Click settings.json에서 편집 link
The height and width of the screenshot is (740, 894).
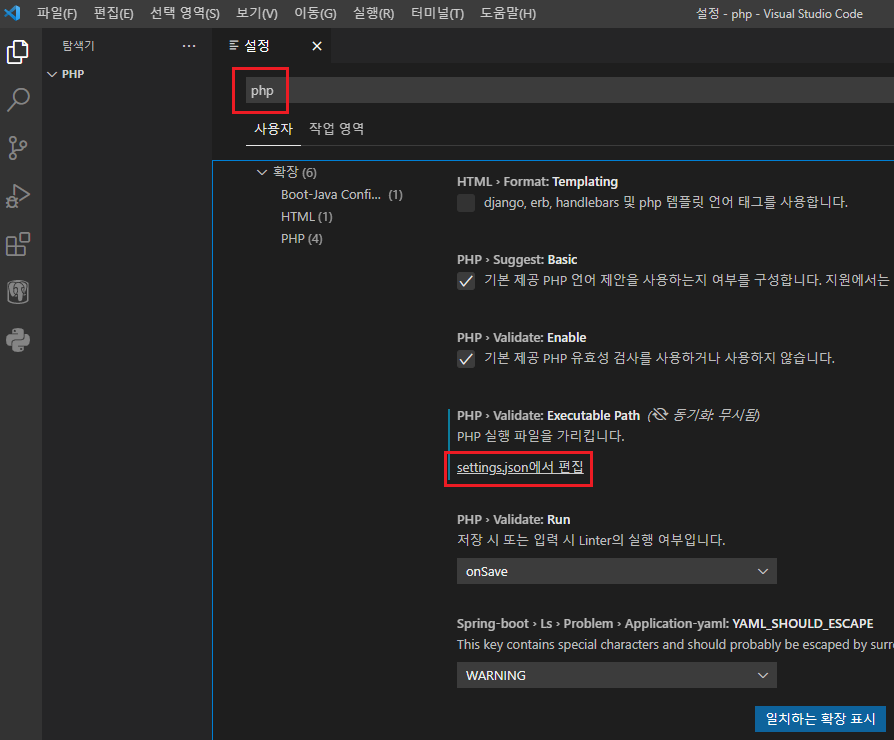(x=520, y=467)
